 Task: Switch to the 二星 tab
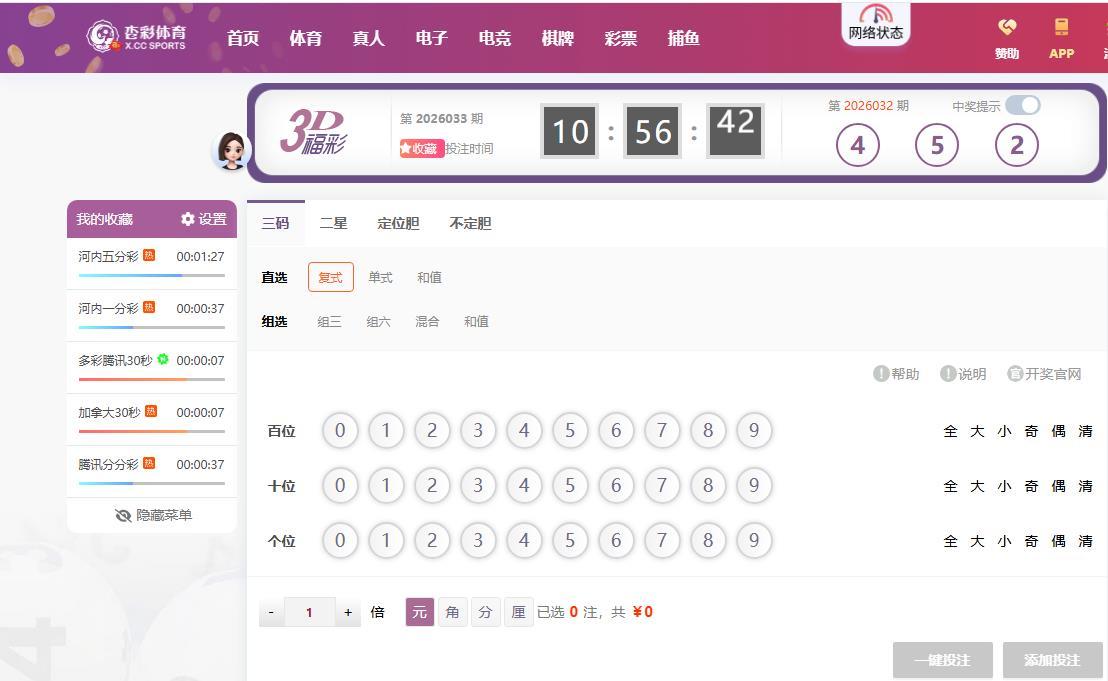point(334,223)
